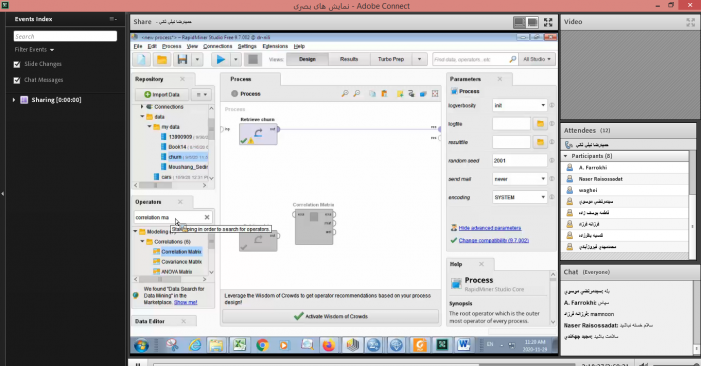The width and height of the screenshot is (701, 366).
Task: Click the Events Index search field
Action: tap(65, 36)
